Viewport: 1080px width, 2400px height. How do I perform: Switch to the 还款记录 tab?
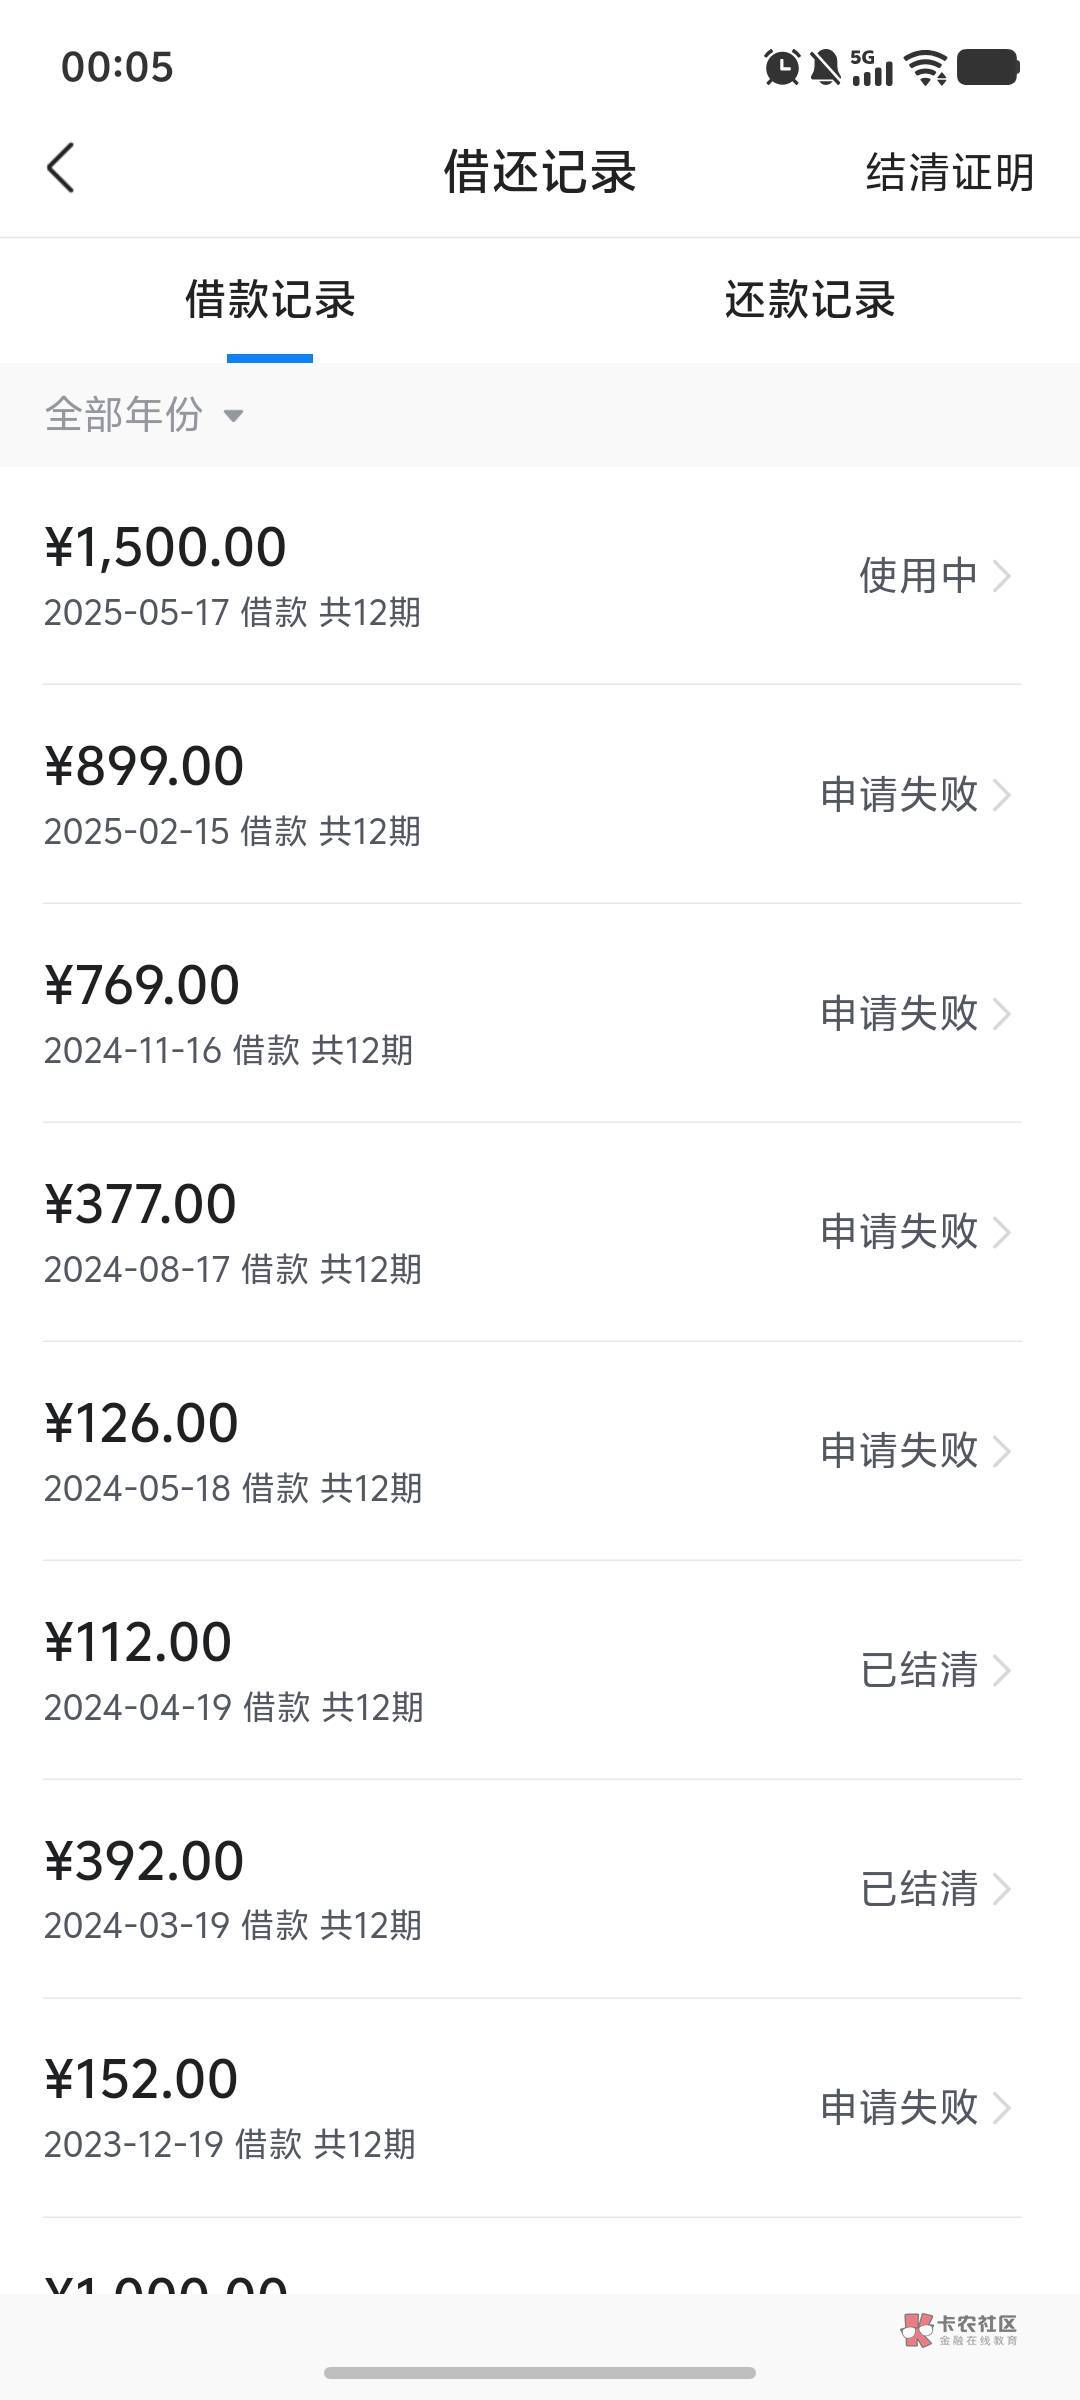click(x=809, y=300)
